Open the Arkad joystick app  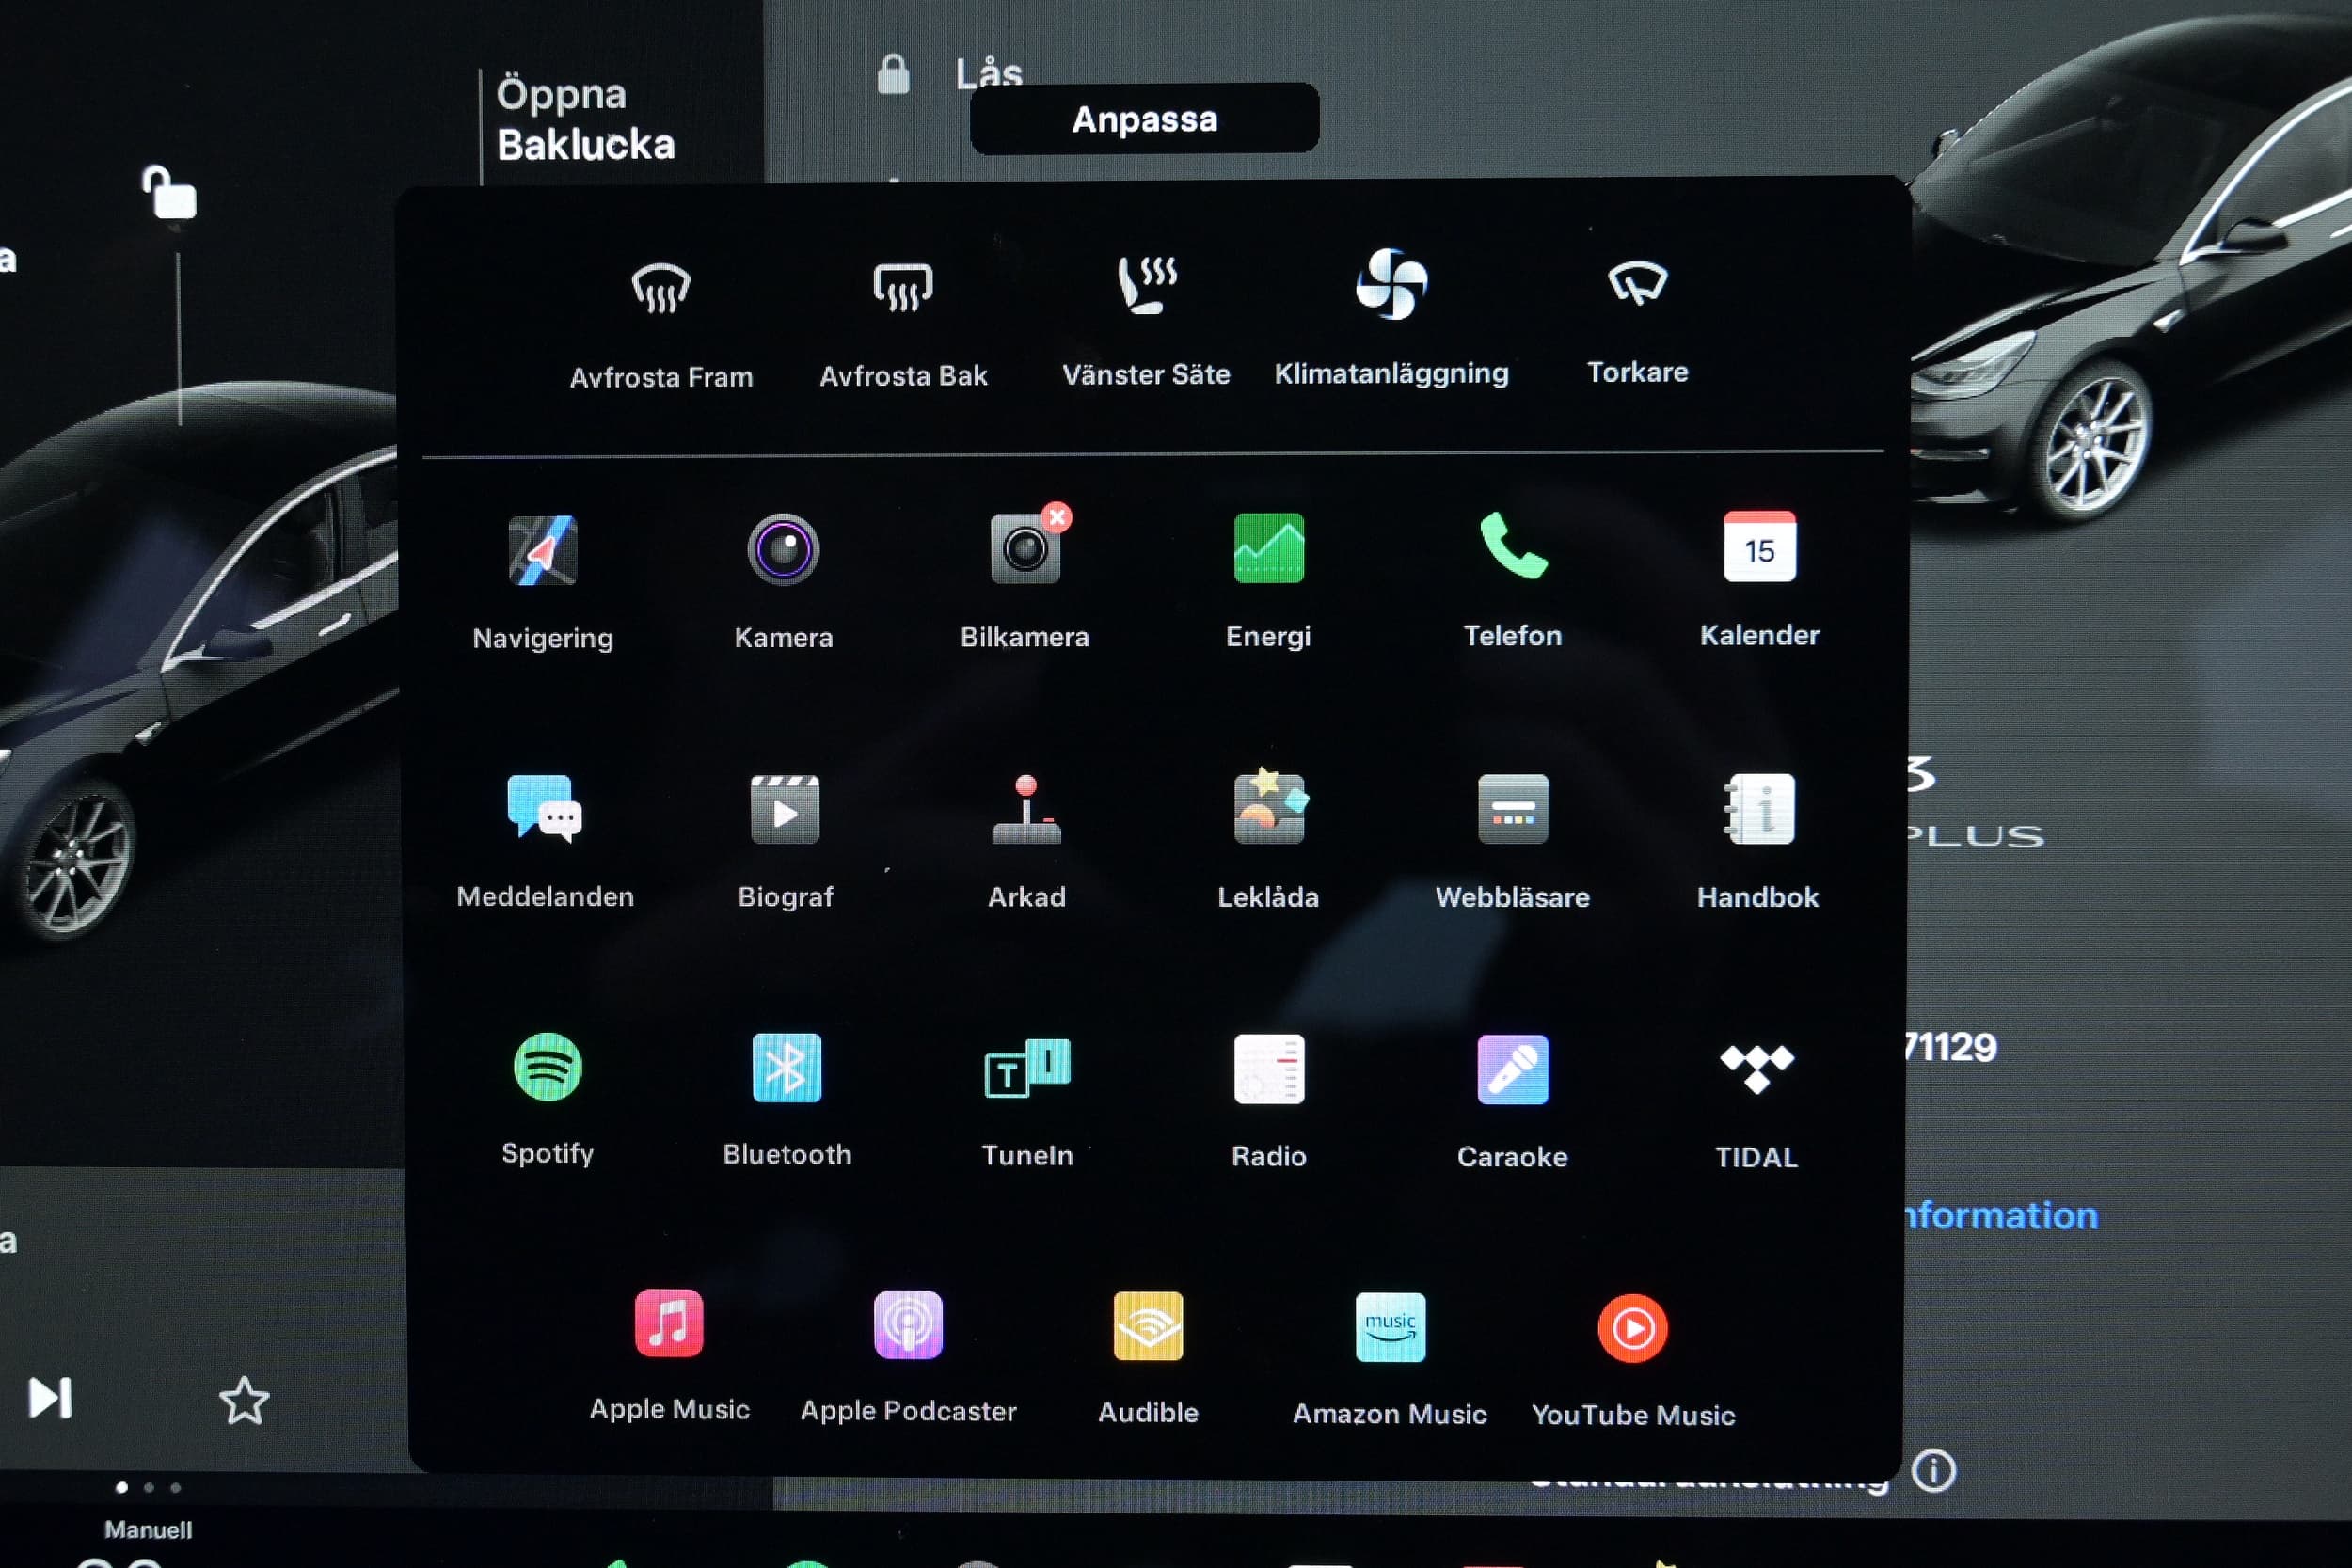tap(1026, 810)
